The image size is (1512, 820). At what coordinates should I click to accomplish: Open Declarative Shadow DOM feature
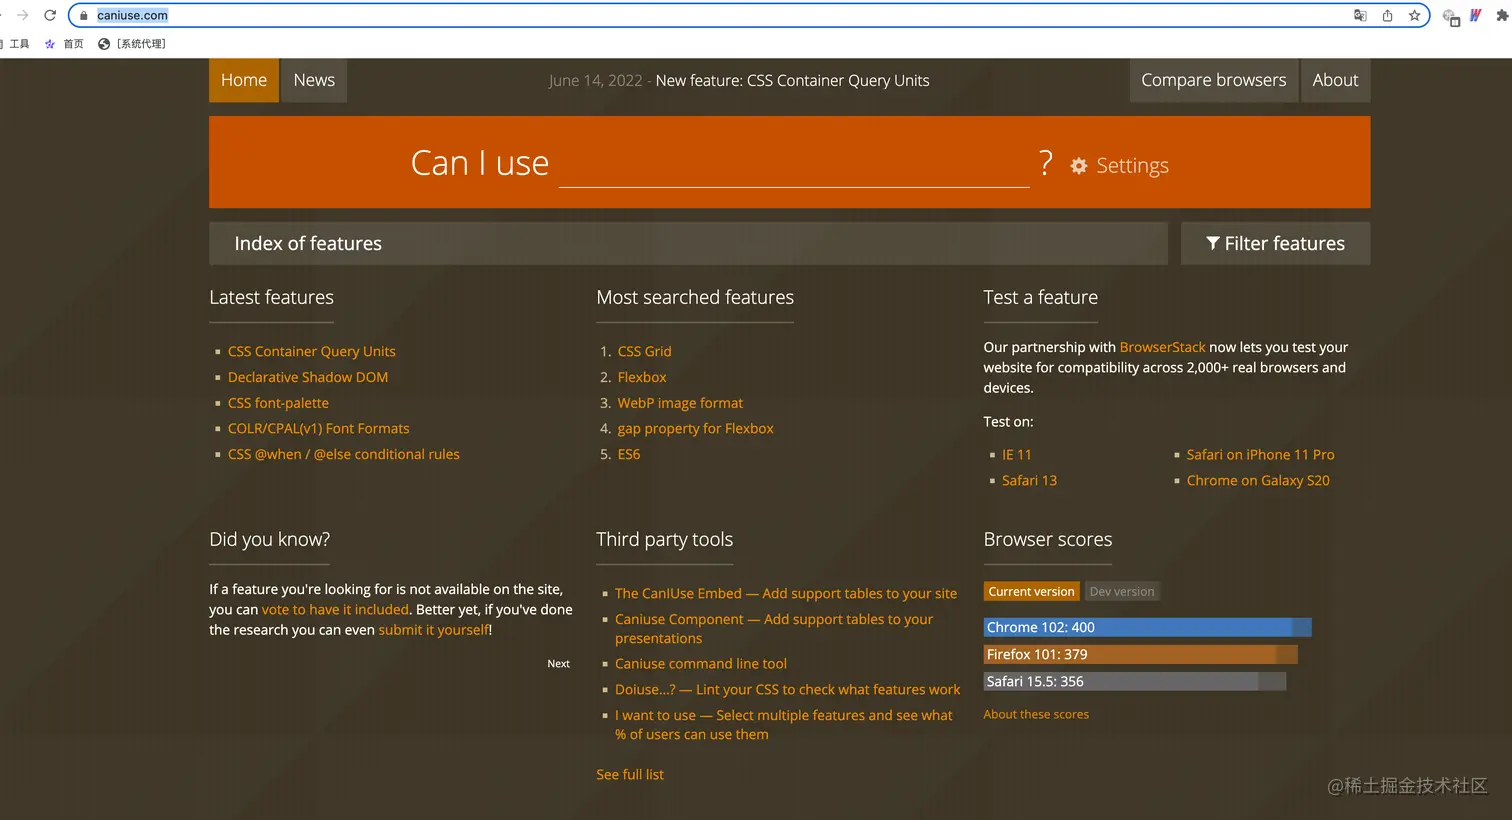[x=308, y=377]
